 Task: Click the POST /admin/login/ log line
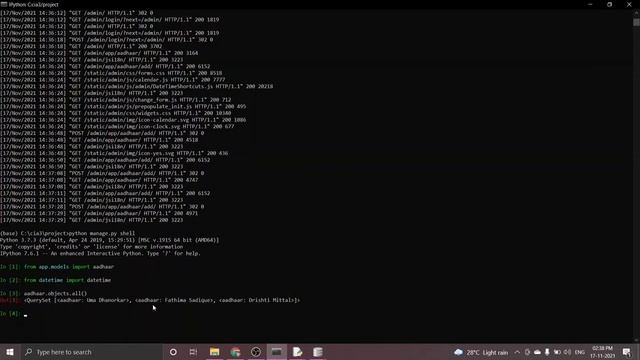[x=107, y=40]
